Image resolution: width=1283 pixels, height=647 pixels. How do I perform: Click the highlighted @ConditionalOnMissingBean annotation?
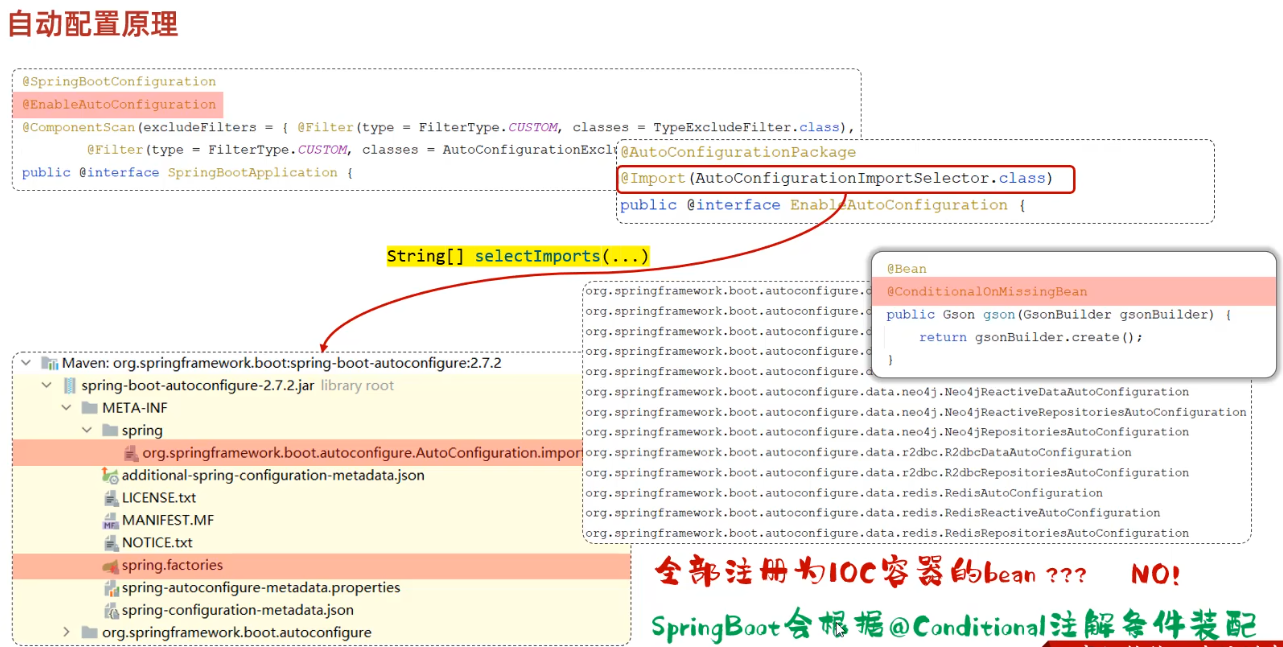tap(986, 292)
